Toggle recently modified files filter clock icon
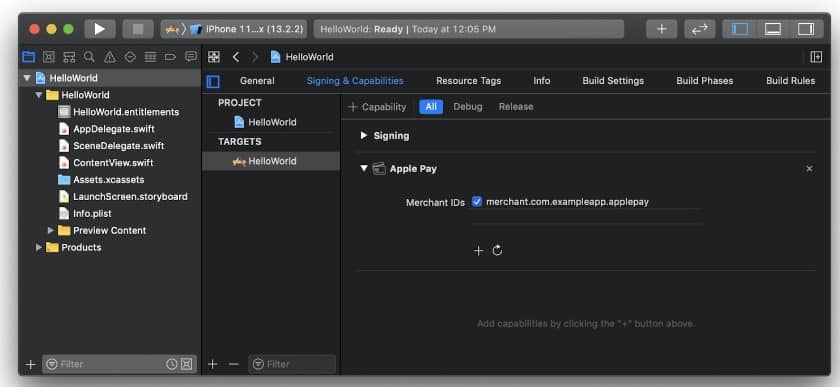Image resolution: width=840 pixels, height=387 pixels. tap(171, 364)
